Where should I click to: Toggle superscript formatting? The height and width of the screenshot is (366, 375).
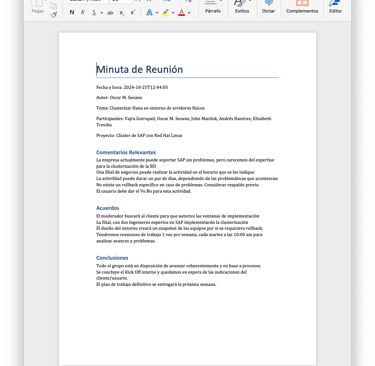tap(133, 12)
